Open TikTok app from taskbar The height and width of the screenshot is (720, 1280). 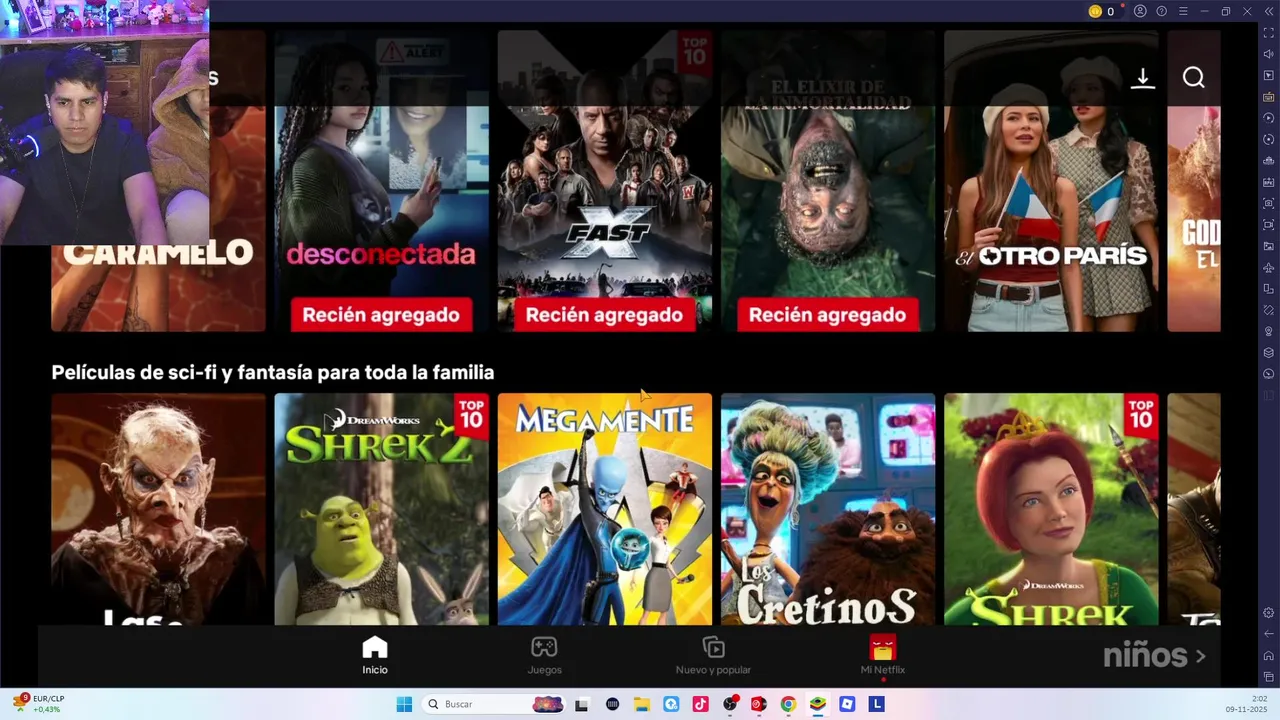click(700, 704)
